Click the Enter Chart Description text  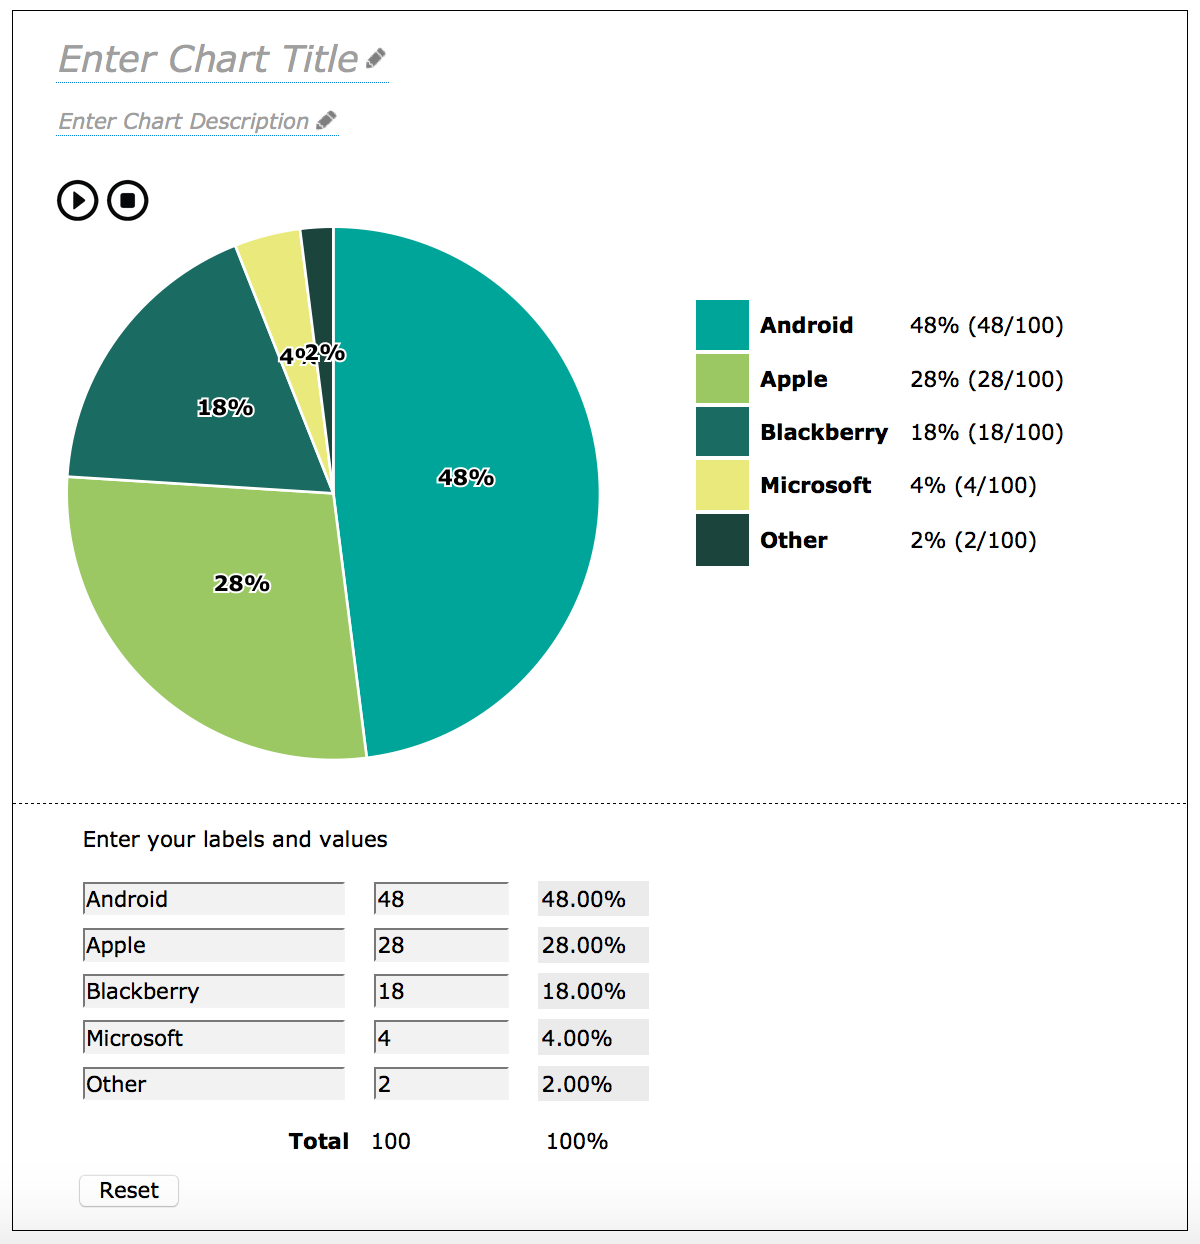click(184, 122)
